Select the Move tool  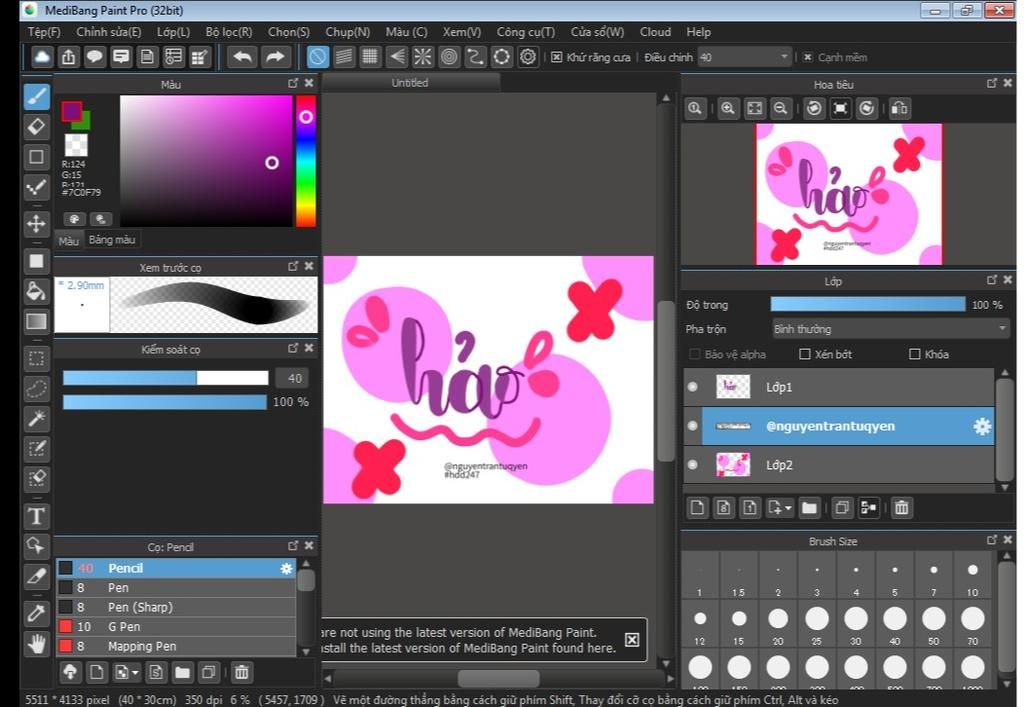(37, 224)
